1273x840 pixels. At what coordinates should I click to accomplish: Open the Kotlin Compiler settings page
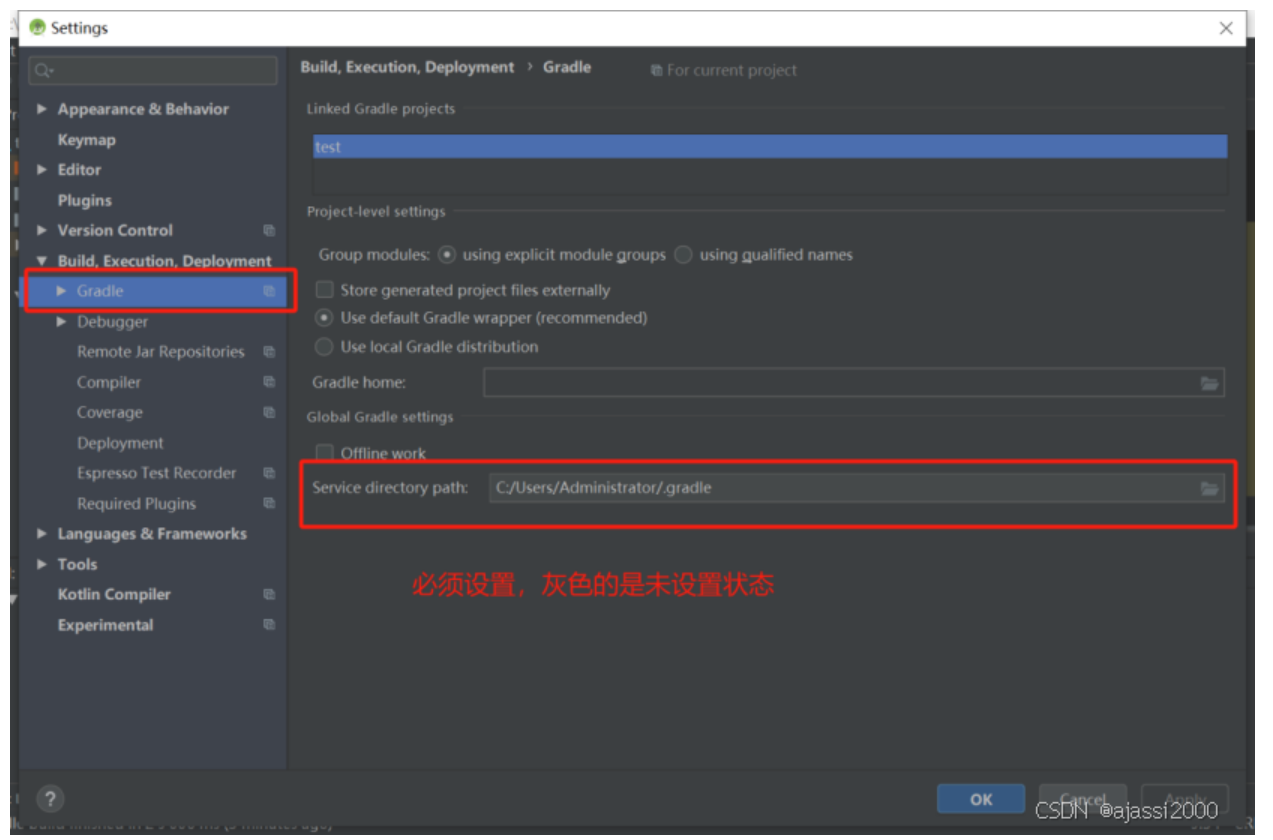pyautogui.click(x=114, y=594)
